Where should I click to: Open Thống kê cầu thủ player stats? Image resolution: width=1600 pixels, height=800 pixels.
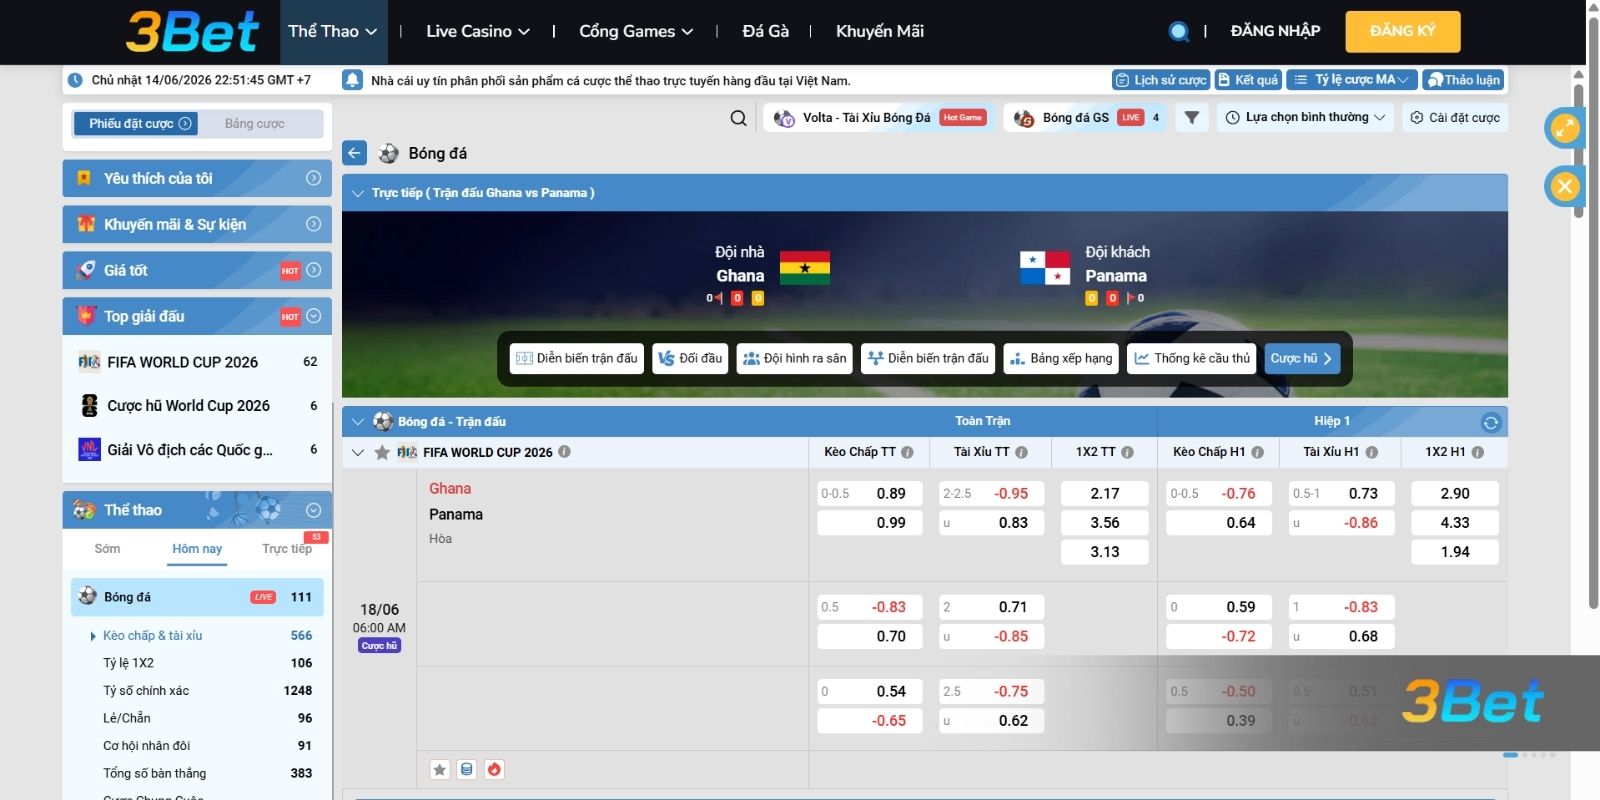click(x=1192, y=358)
